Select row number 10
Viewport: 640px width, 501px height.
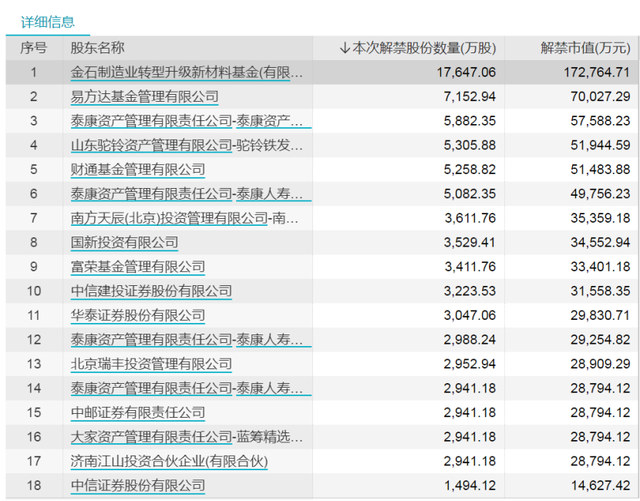(x=34, y=291)
